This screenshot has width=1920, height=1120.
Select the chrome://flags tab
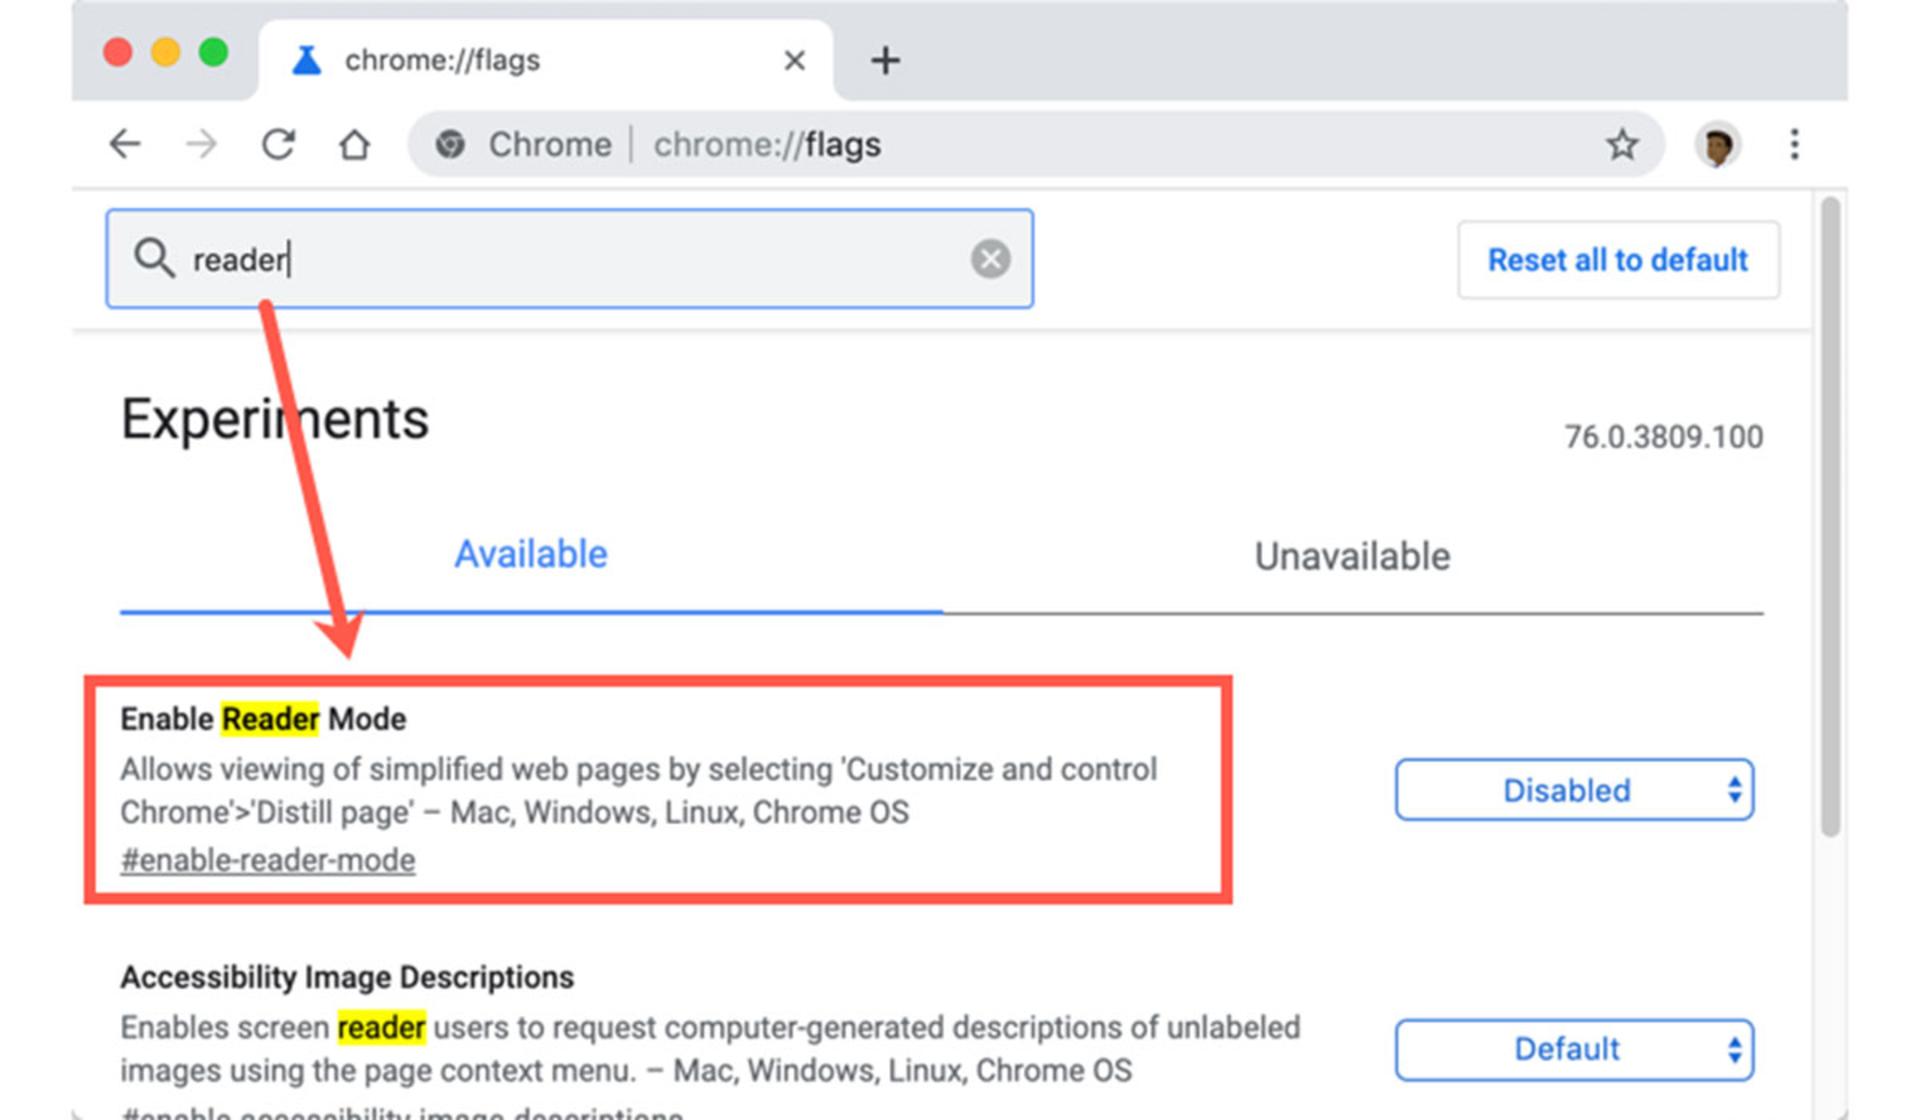click(x=546, y=60)
